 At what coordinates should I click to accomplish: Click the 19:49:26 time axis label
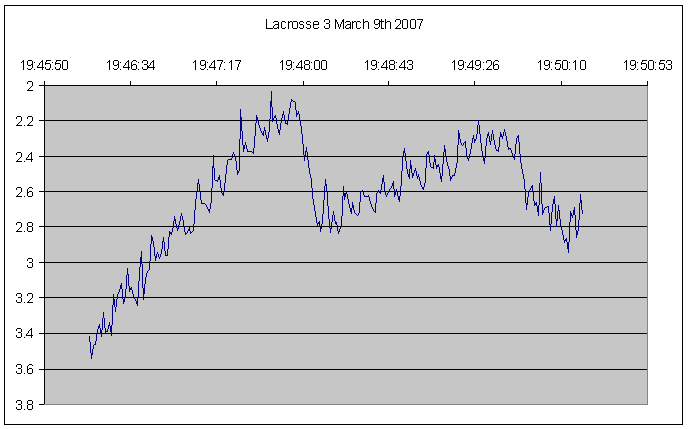[474, 65]
